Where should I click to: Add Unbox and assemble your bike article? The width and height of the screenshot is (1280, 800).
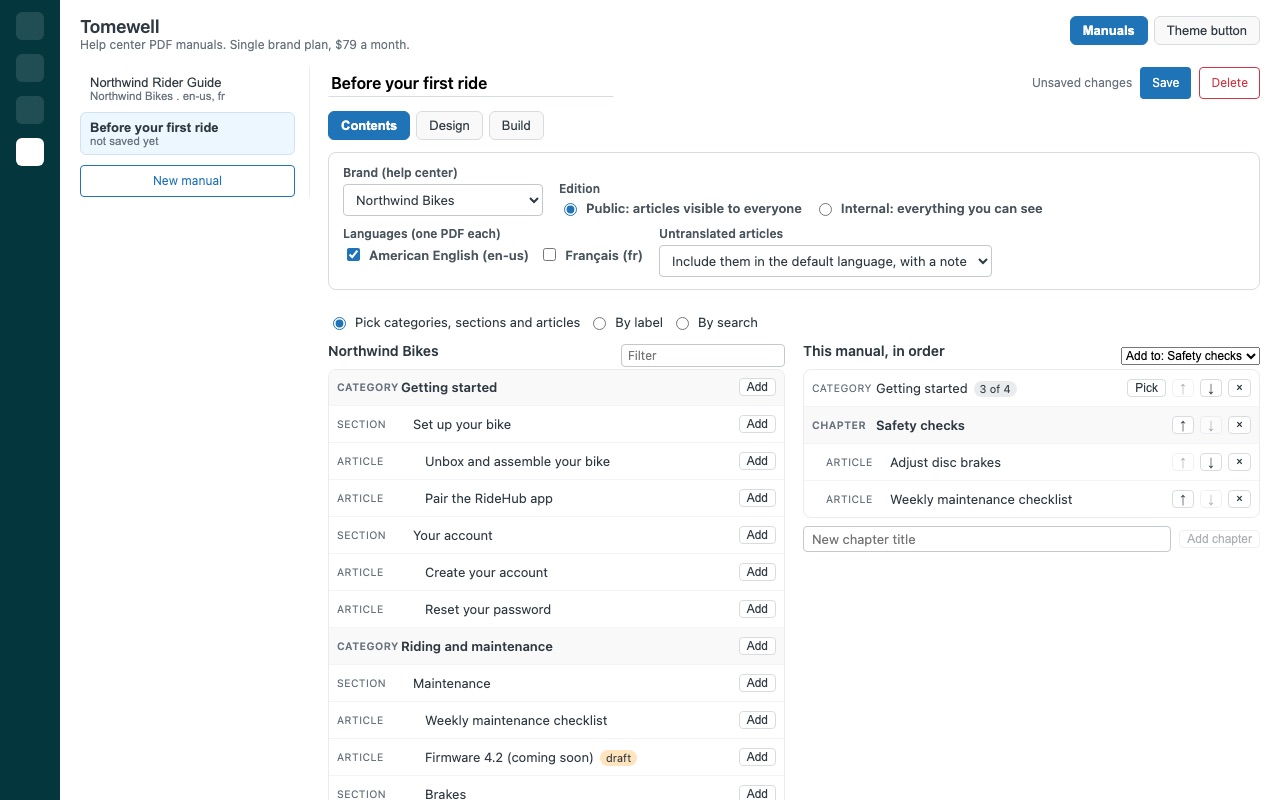click(x=757, y=461)
